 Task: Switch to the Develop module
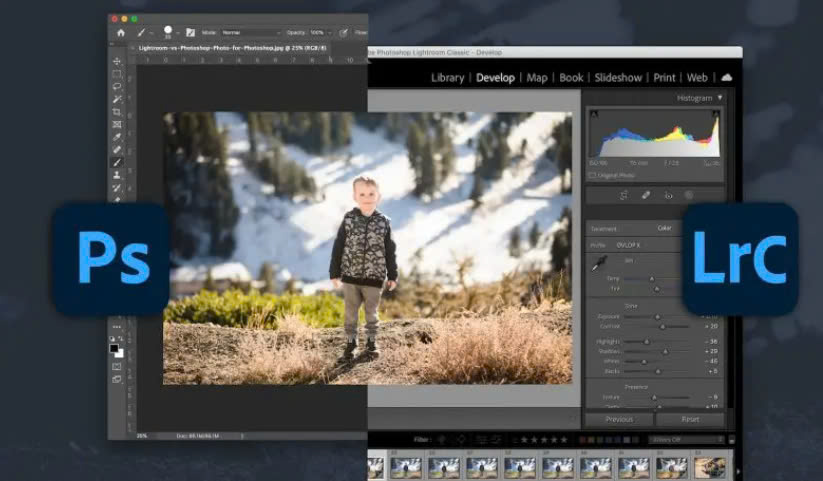click(495, 78)
